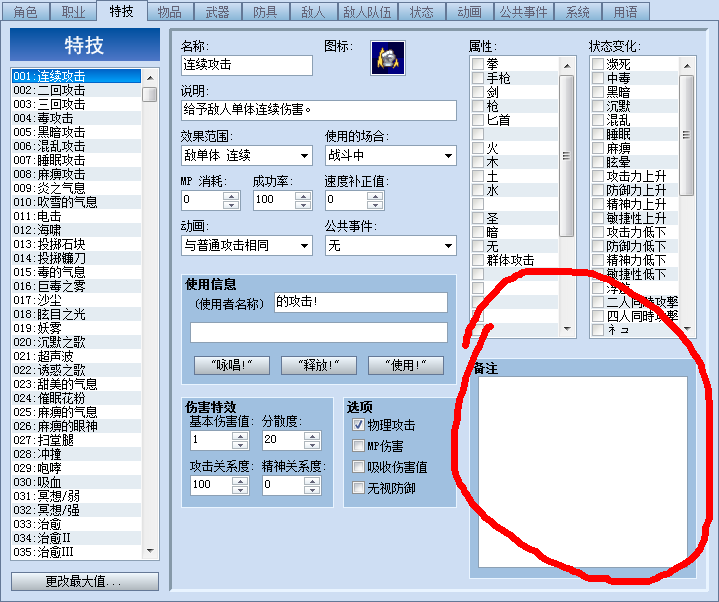Select skill 012:海啸
This screenshot has width=719, height=602.
click(76, 230)
